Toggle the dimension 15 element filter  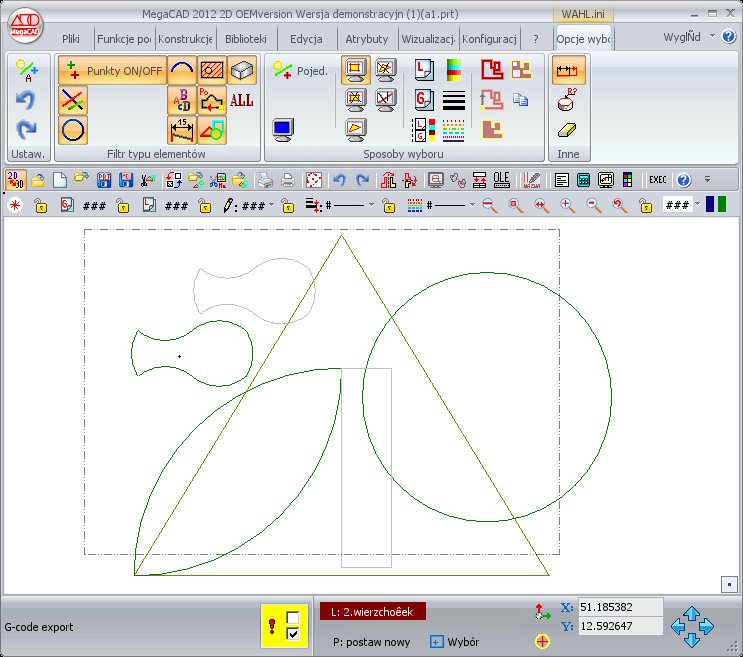tap(182, 130)
